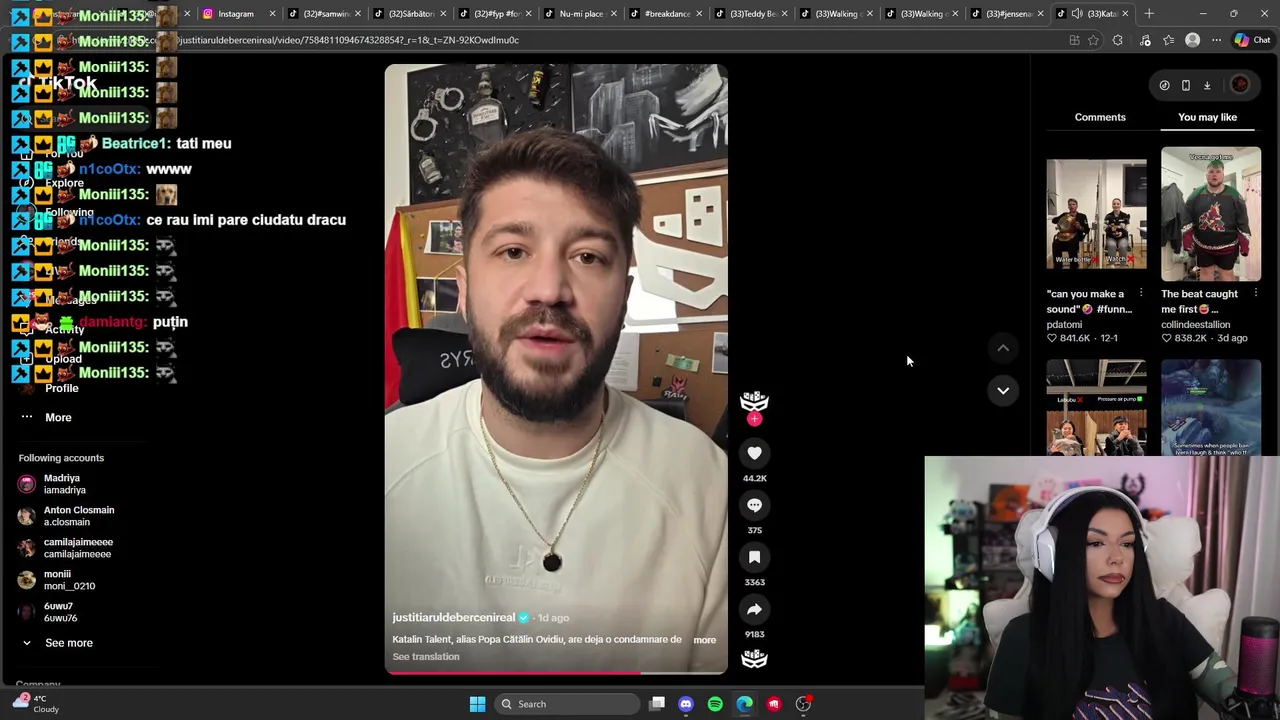Viewport: 1280px width, 720px height.
Task: Mute the audio-playing browser tab speaker icon
Action: pos(1076,14)
